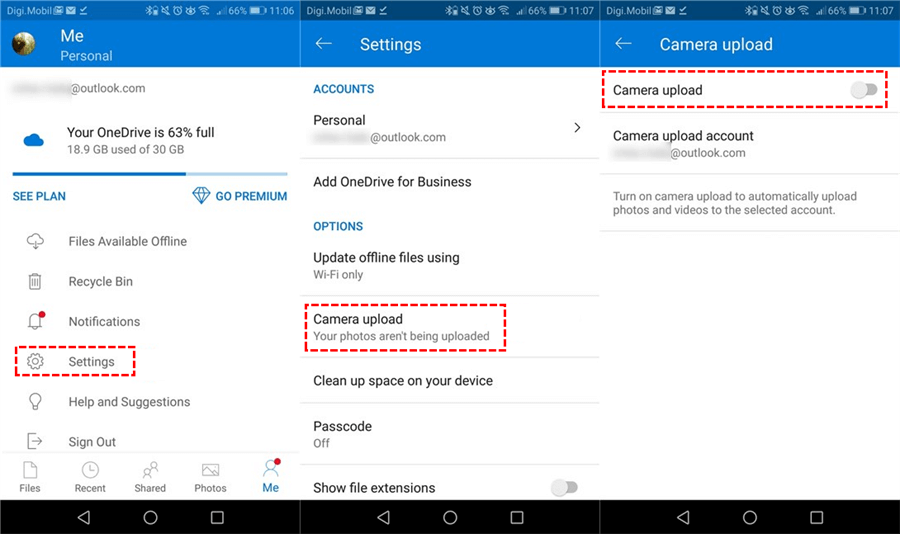Viewport: 900px width, 534px height.
Task: Open Settings entry in Me screen
Action: pos(75,361)
